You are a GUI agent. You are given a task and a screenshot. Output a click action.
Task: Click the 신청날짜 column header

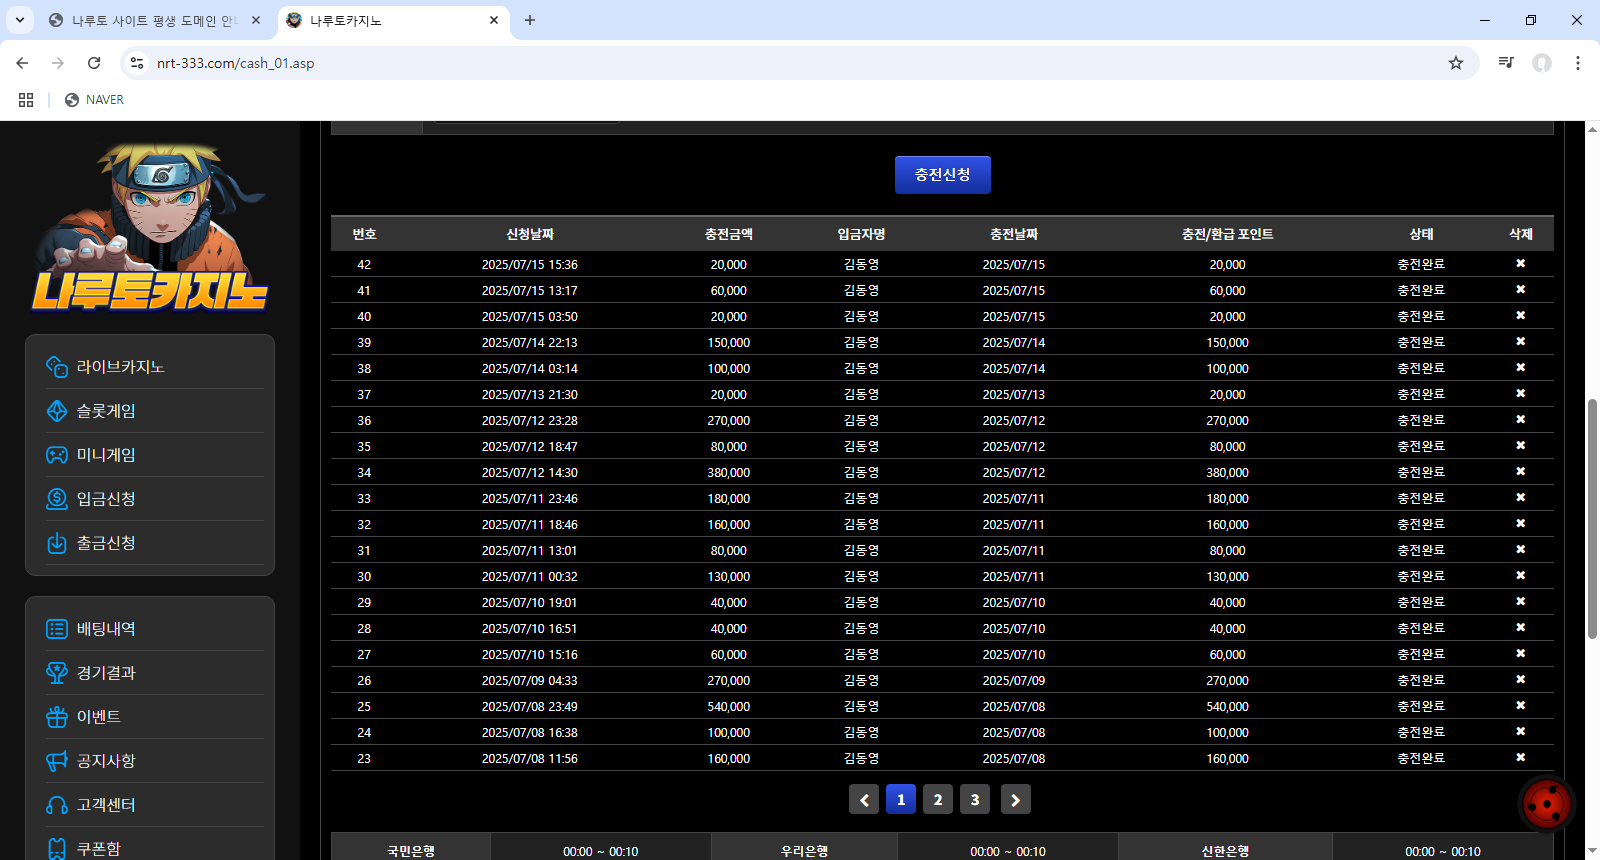[x=530, y=234]
